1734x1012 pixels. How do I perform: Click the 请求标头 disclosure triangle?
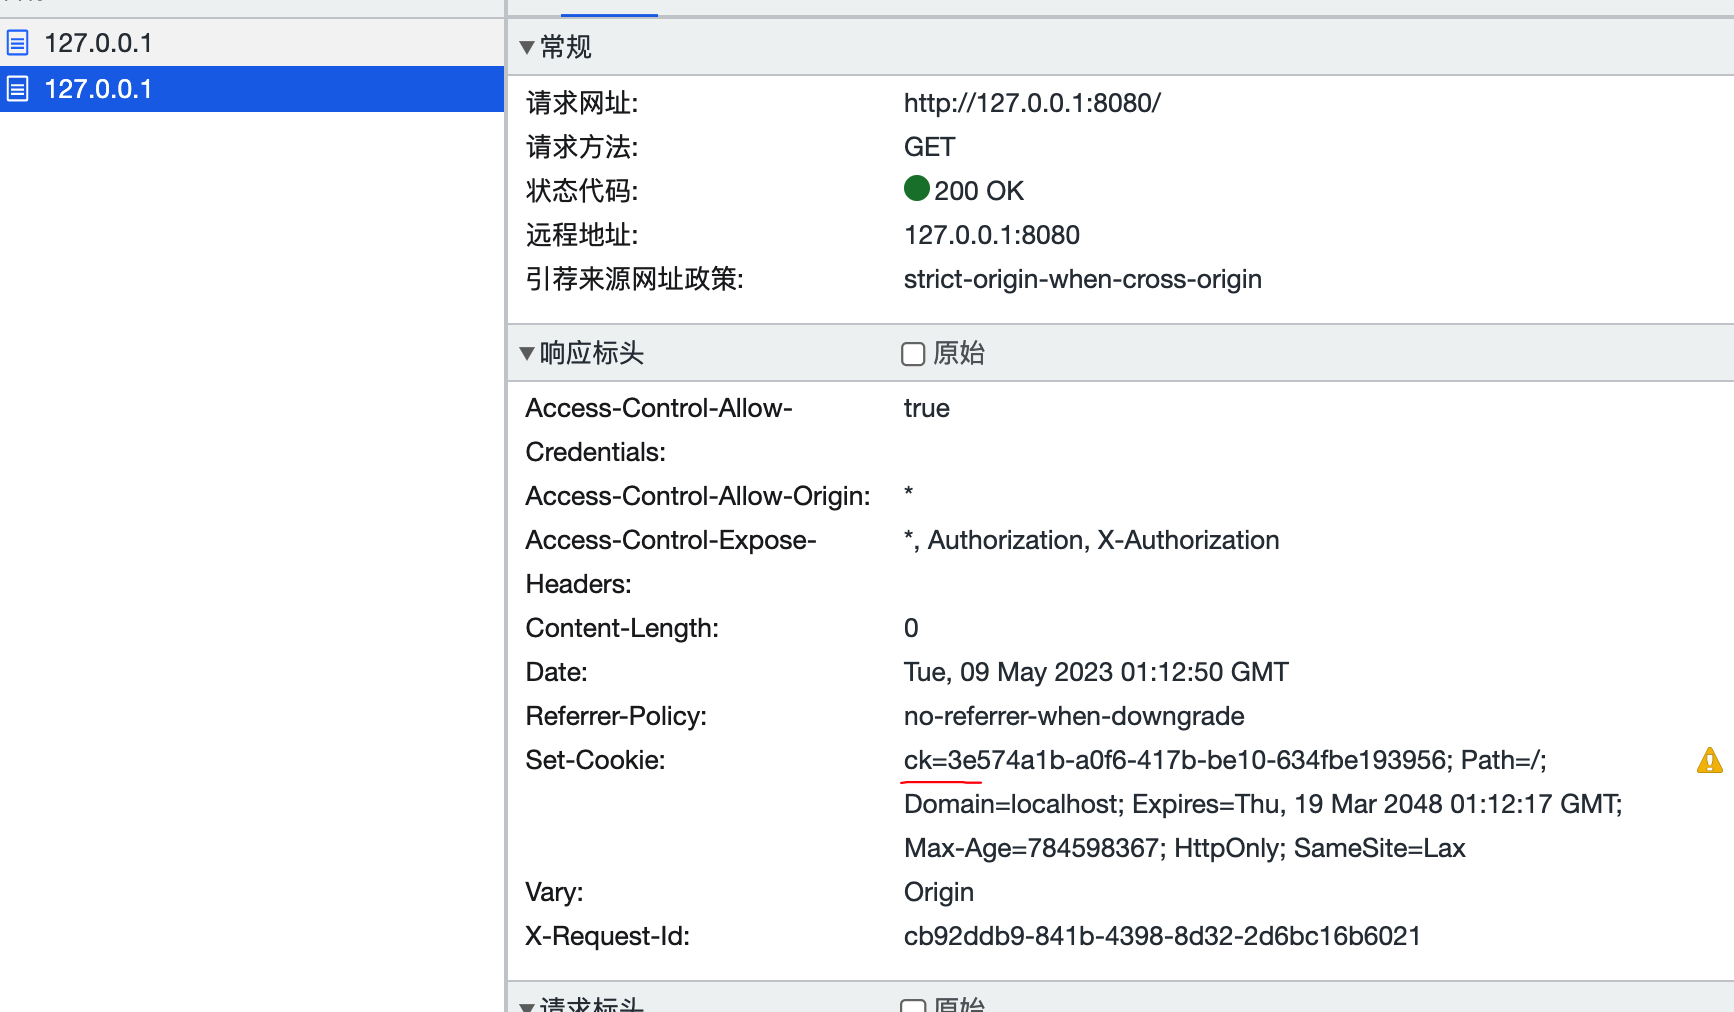527,1004
